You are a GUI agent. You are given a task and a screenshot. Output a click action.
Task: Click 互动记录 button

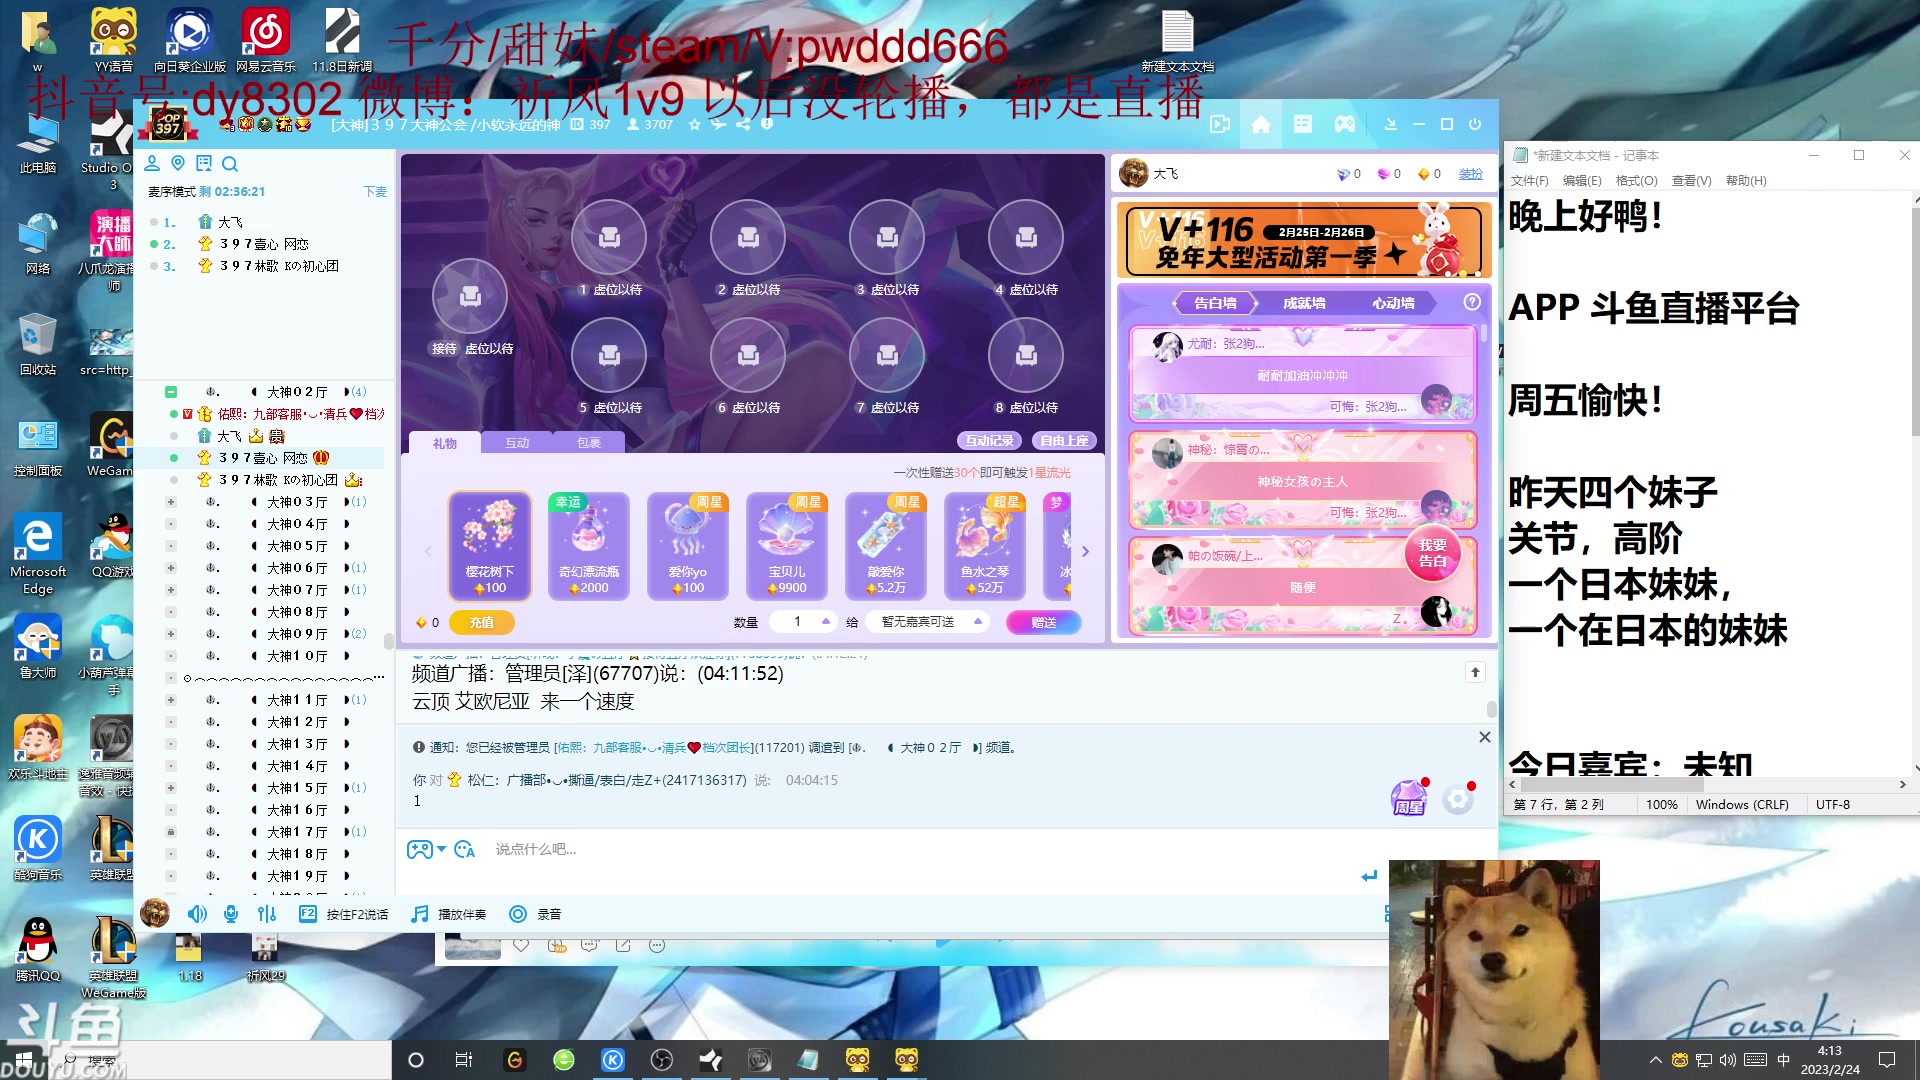point(989,441)
